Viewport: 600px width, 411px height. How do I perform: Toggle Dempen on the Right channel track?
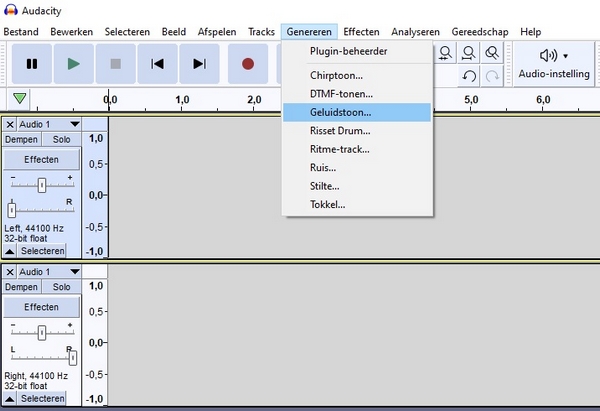click(21, 287)
